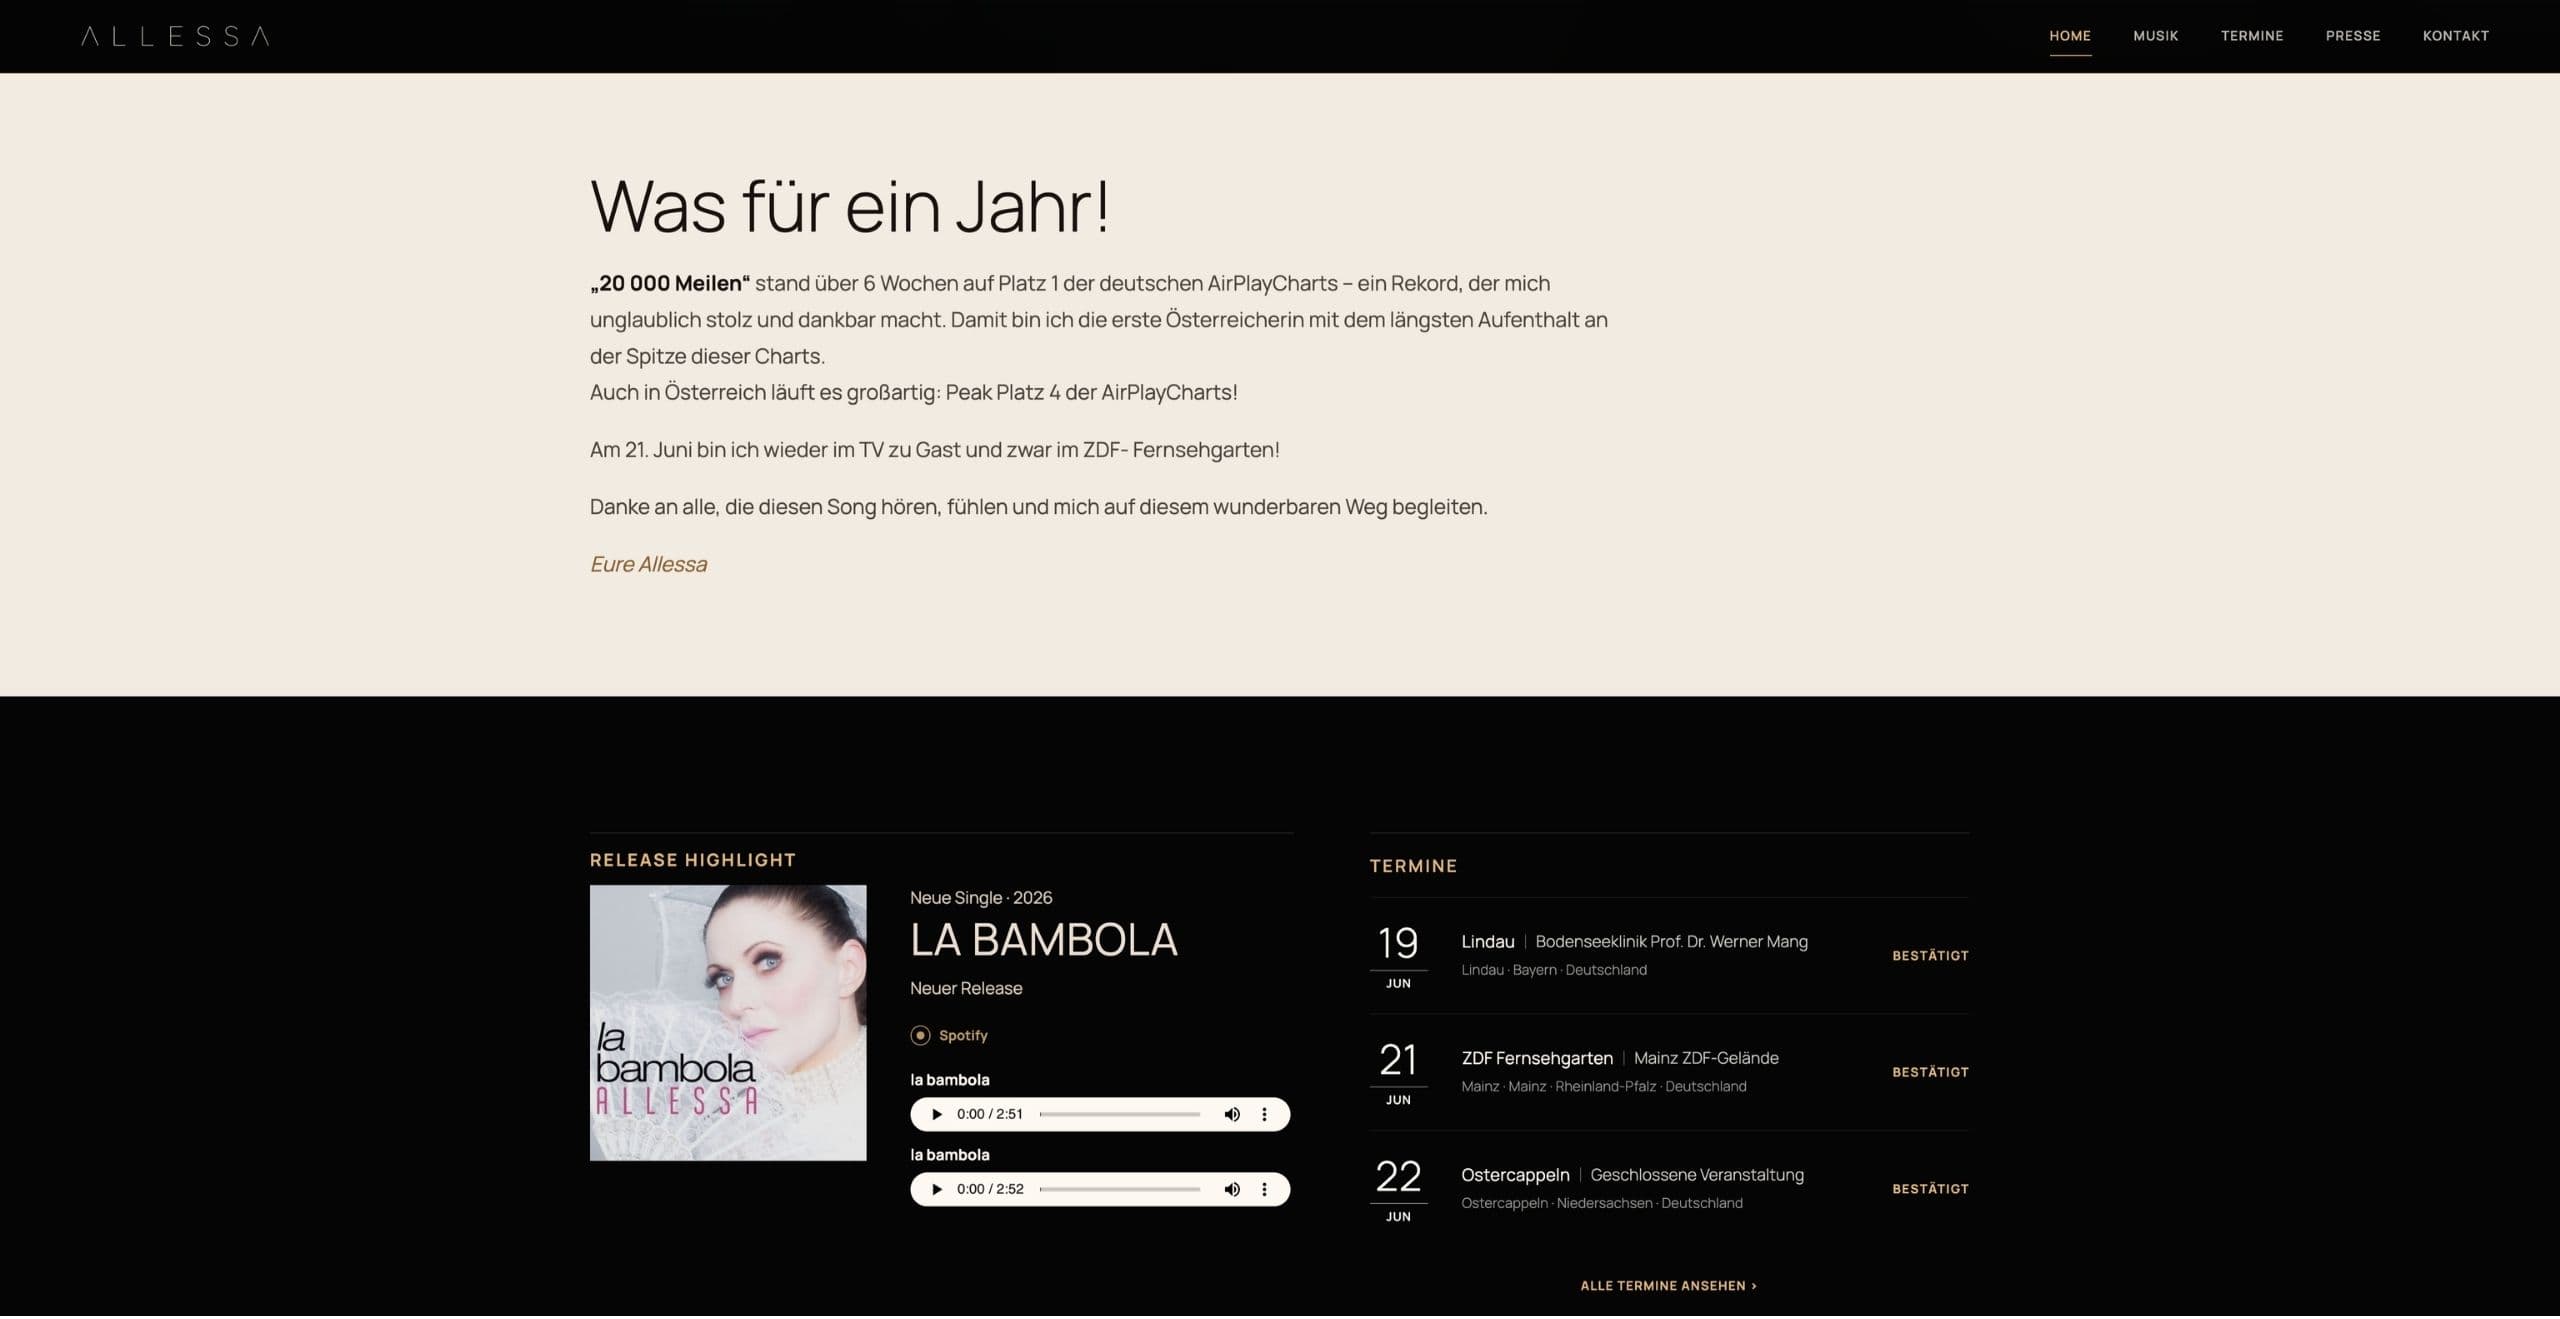Open the la bambola cover artwork
Viewport: 2560px width, 1319px height.
tap(728, 1022)
